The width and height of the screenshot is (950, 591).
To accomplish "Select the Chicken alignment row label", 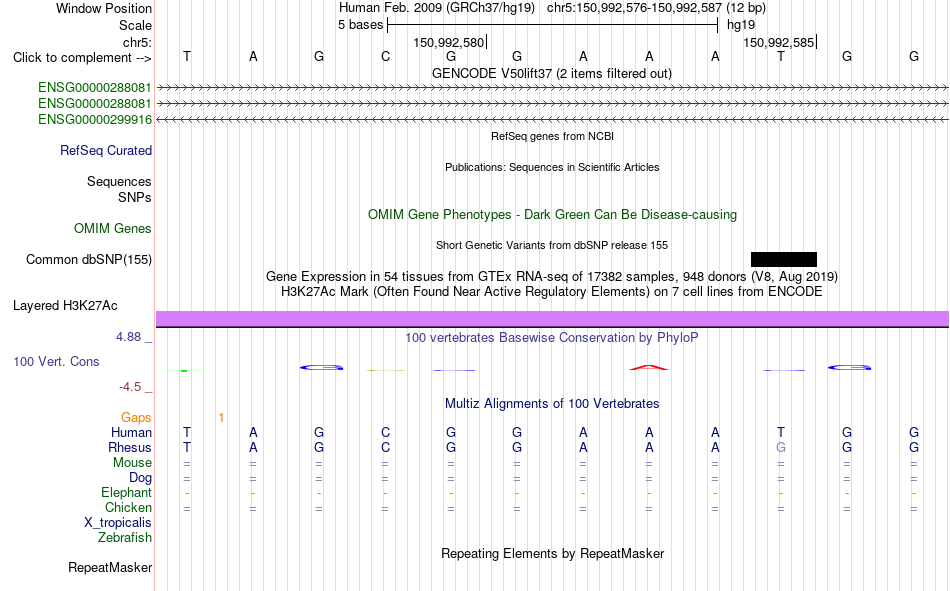I will (x=128, y=507).
